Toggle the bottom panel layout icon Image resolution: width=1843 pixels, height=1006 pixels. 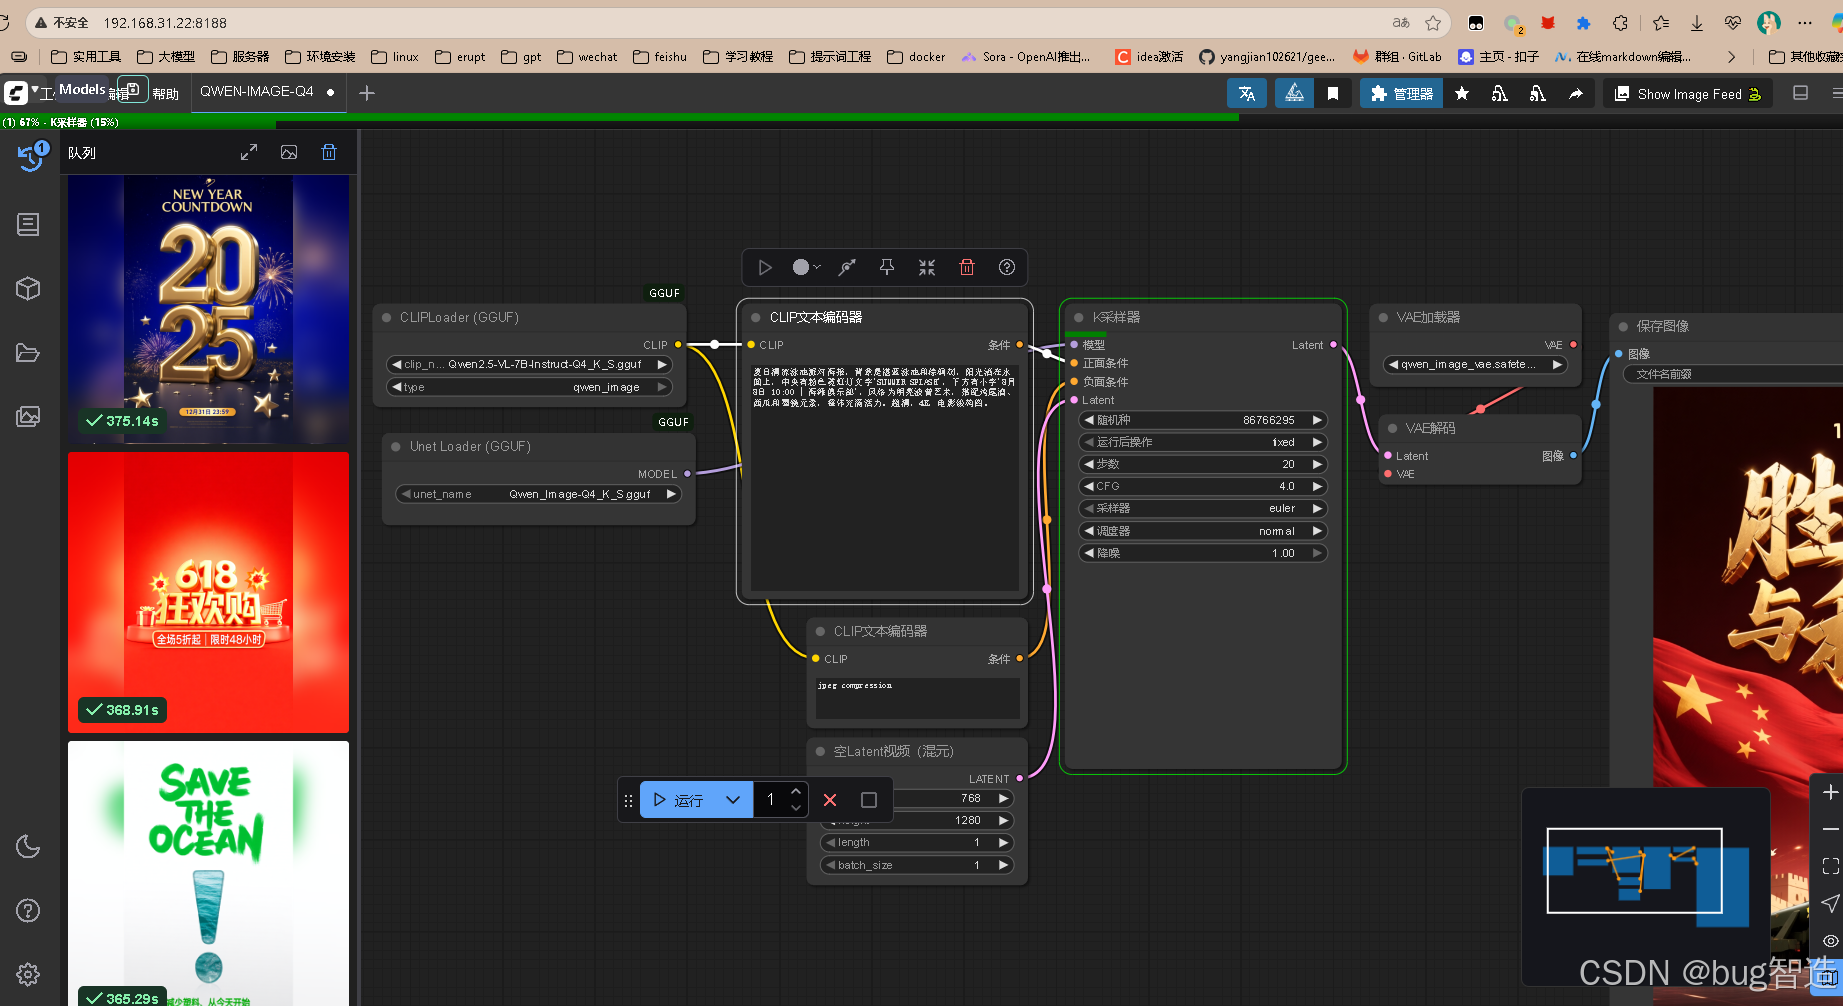(1801, 93)
